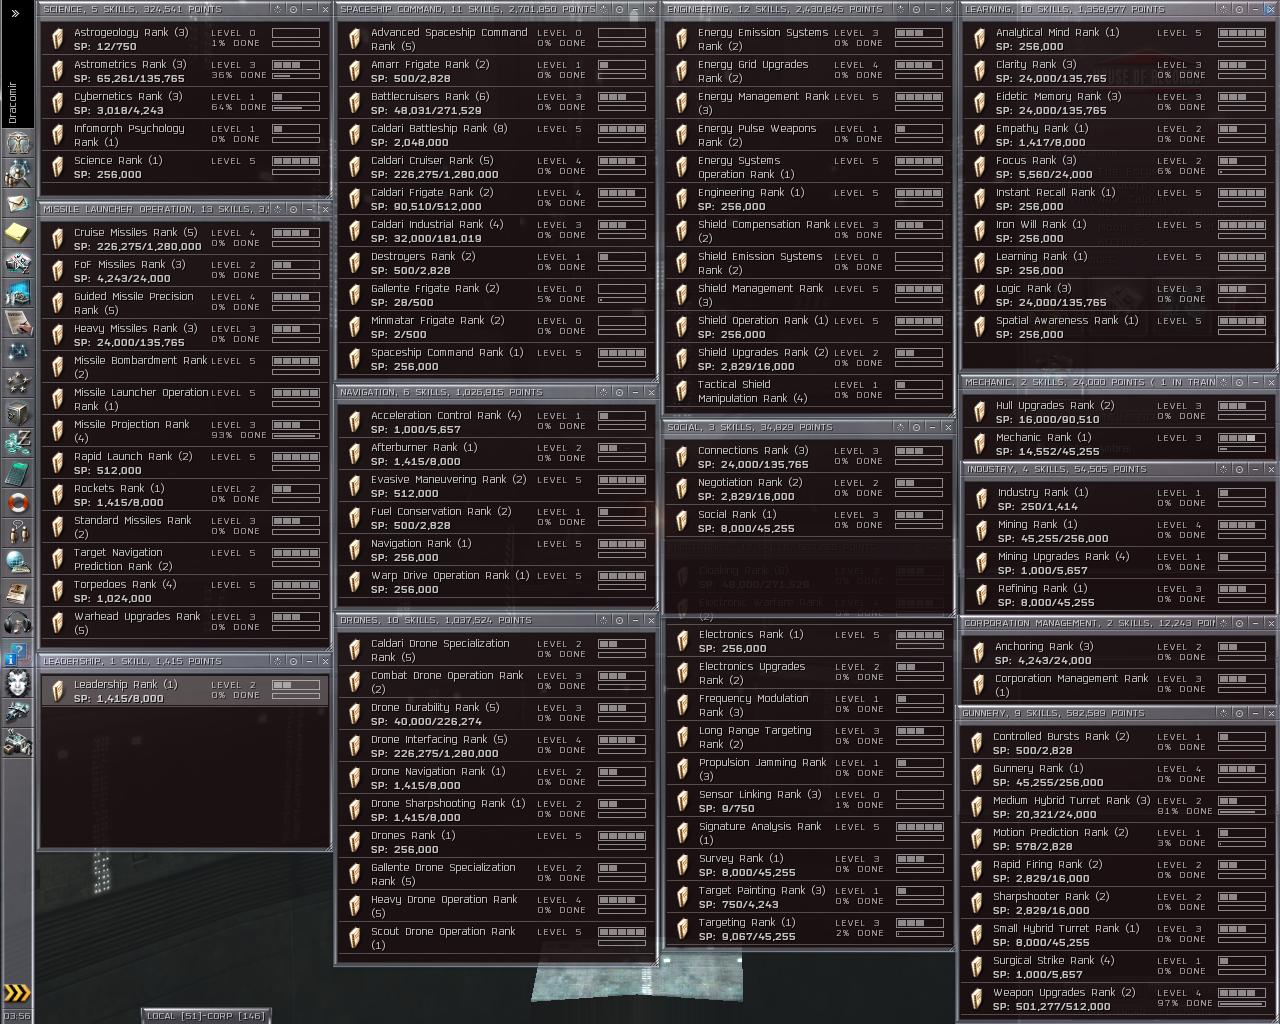Screen dimensions: 1280x1024
Task: Open the yellow notepad icon in sidebar
Action: tap(17, 233)
